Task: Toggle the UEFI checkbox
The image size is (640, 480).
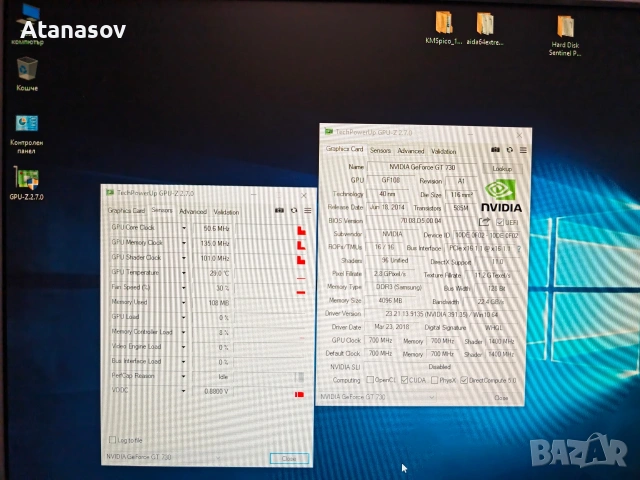Action: [500, 222]
